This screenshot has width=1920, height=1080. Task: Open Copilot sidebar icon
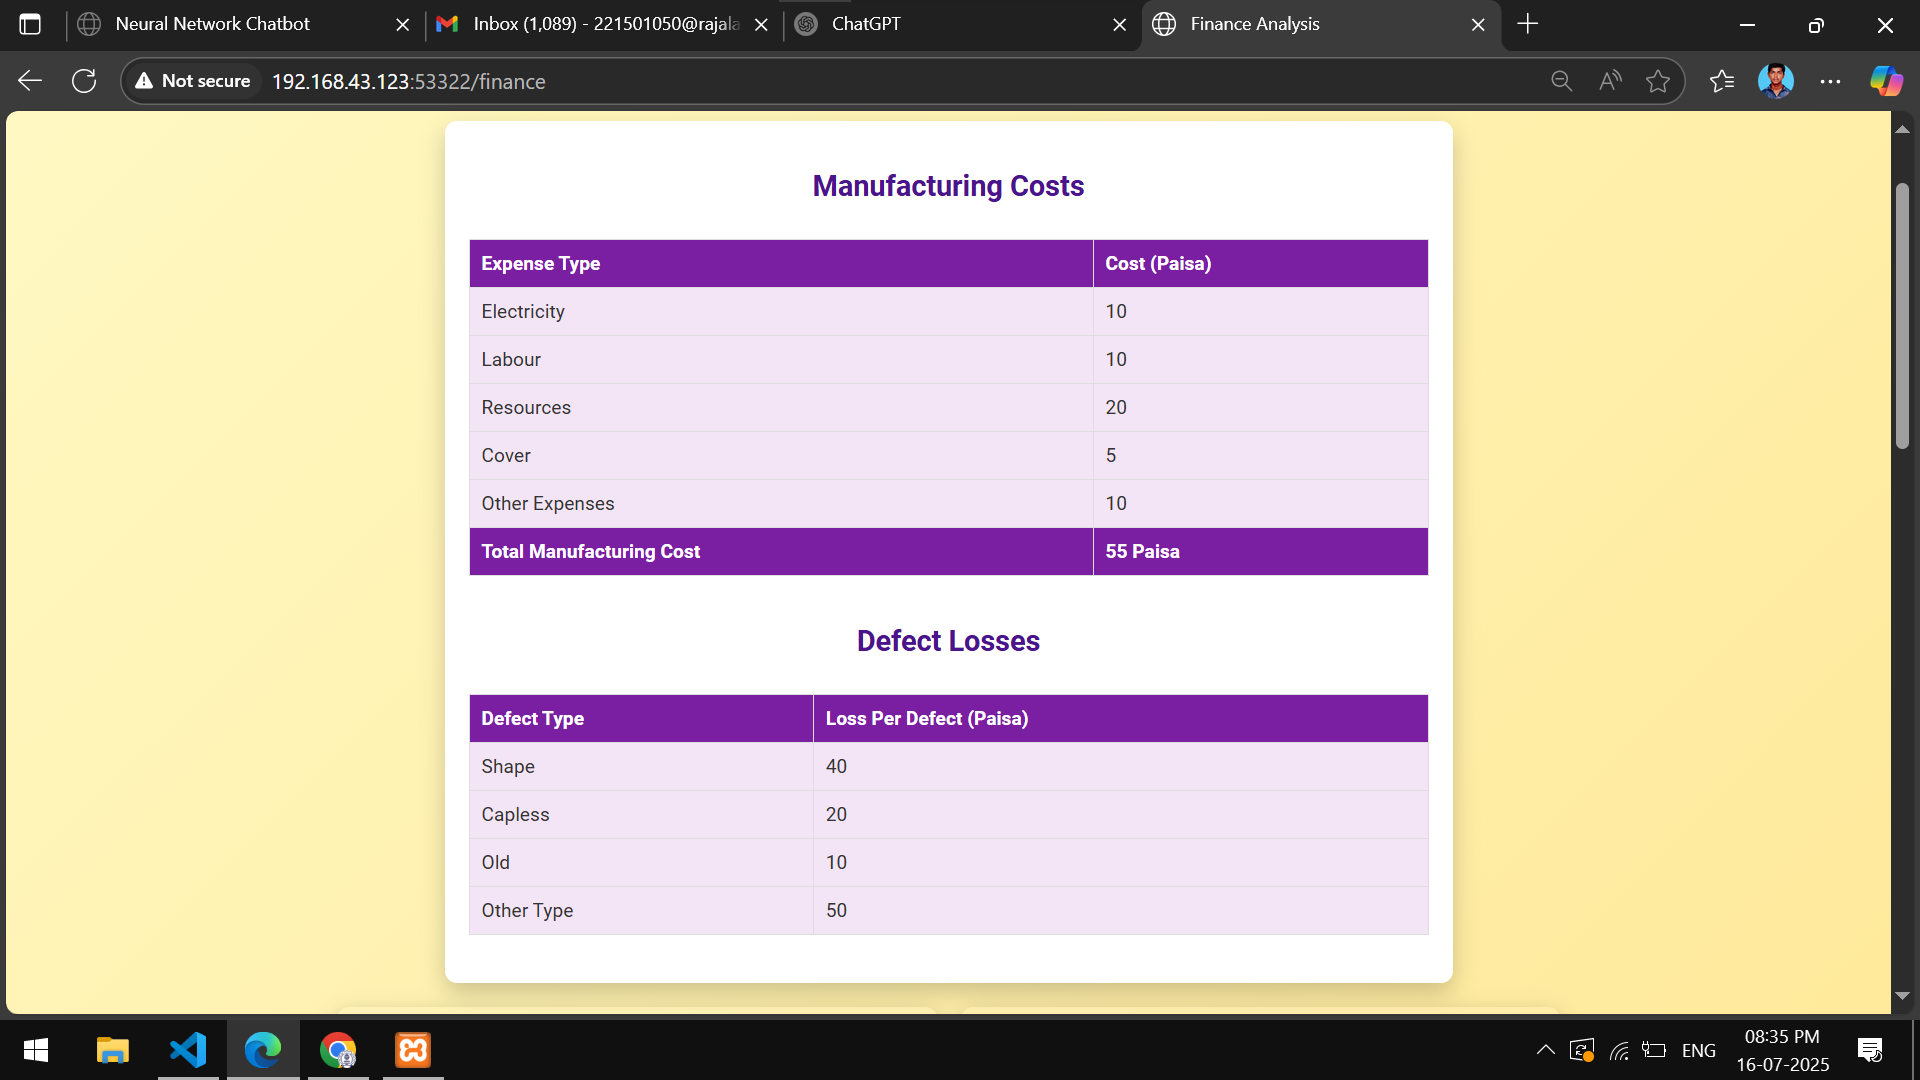point(1886,81)
